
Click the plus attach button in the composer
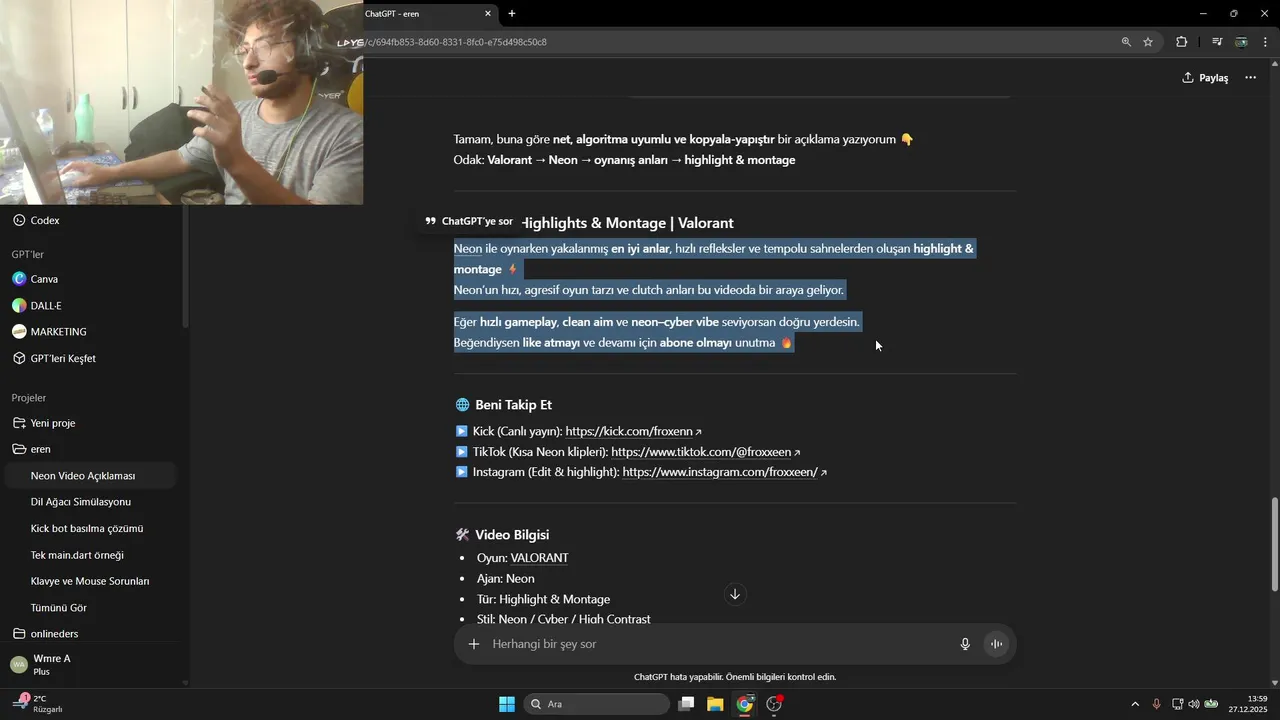tap(474, 644)
